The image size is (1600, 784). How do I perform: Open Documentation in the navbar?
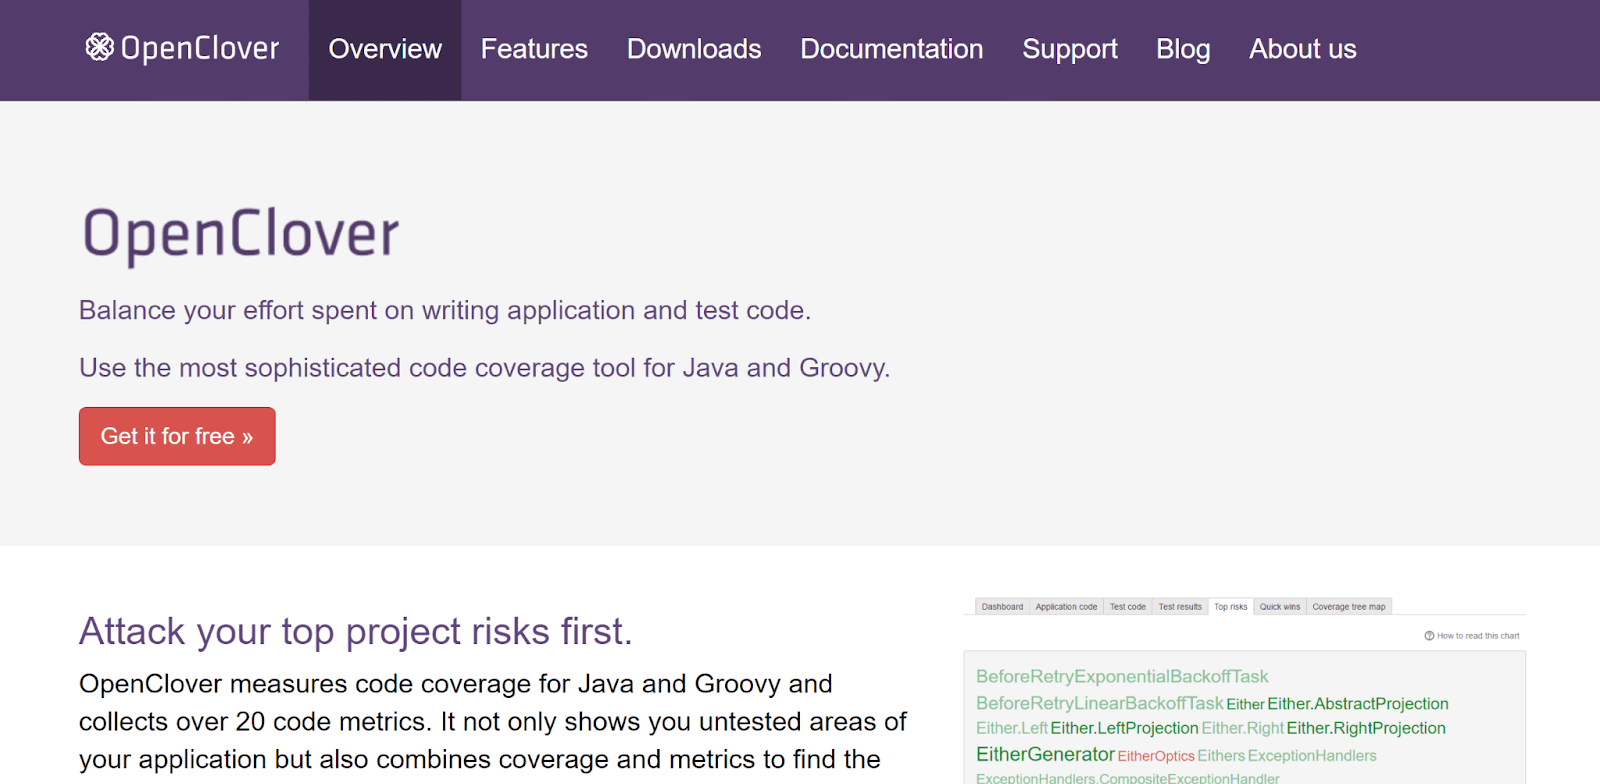point(892,49)
